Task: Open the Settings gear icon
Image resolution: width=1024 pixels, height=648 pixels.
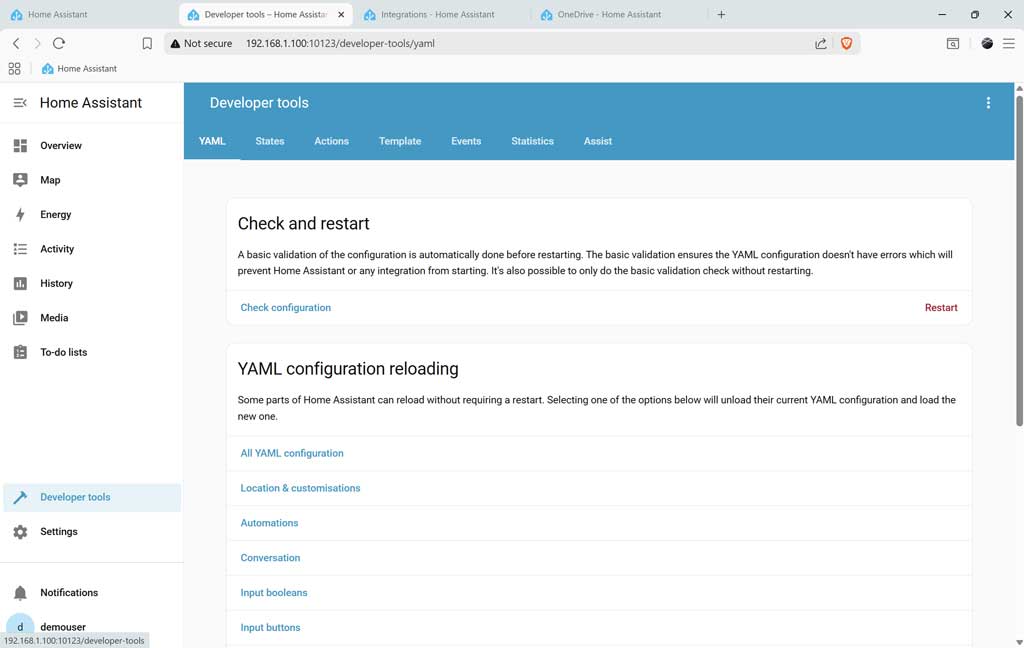Action: click(x=20, y=532)
